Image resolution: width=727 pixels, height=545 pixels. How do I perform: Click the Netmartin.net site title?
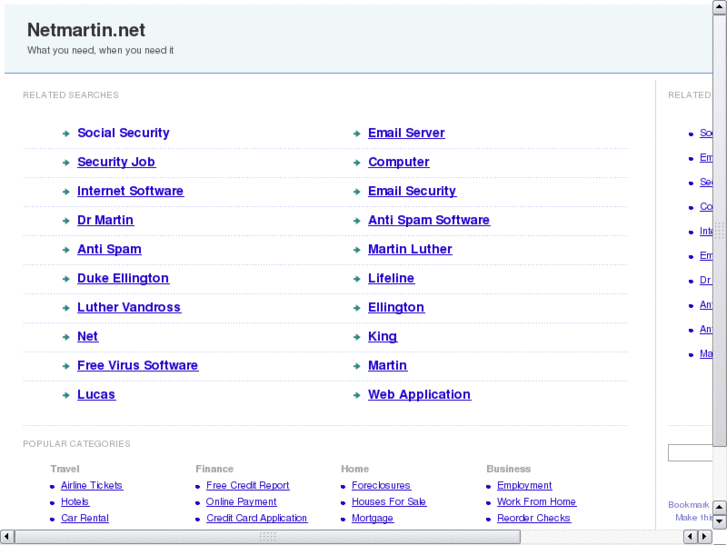point(86,31)
